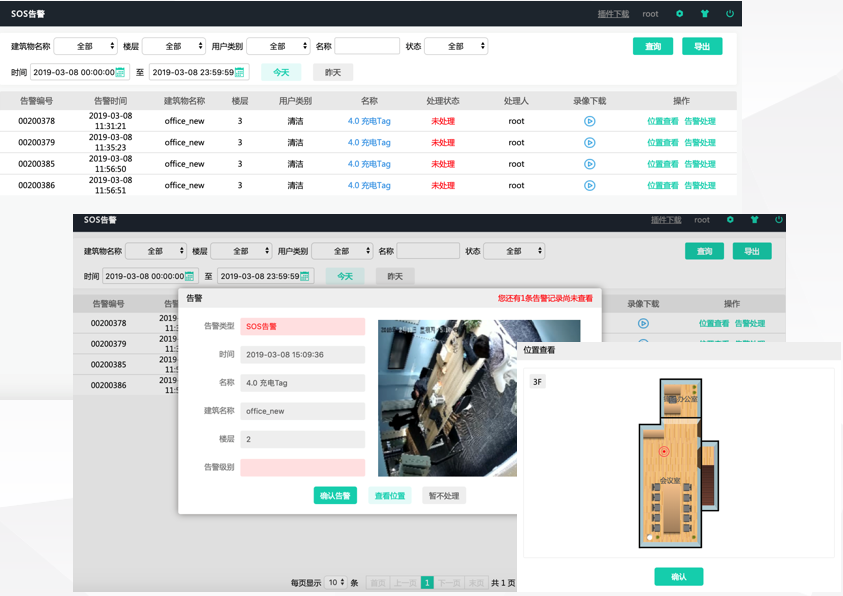Click start time field in top window
Screen dimensions: 843x596
click(x=80, y=72)
